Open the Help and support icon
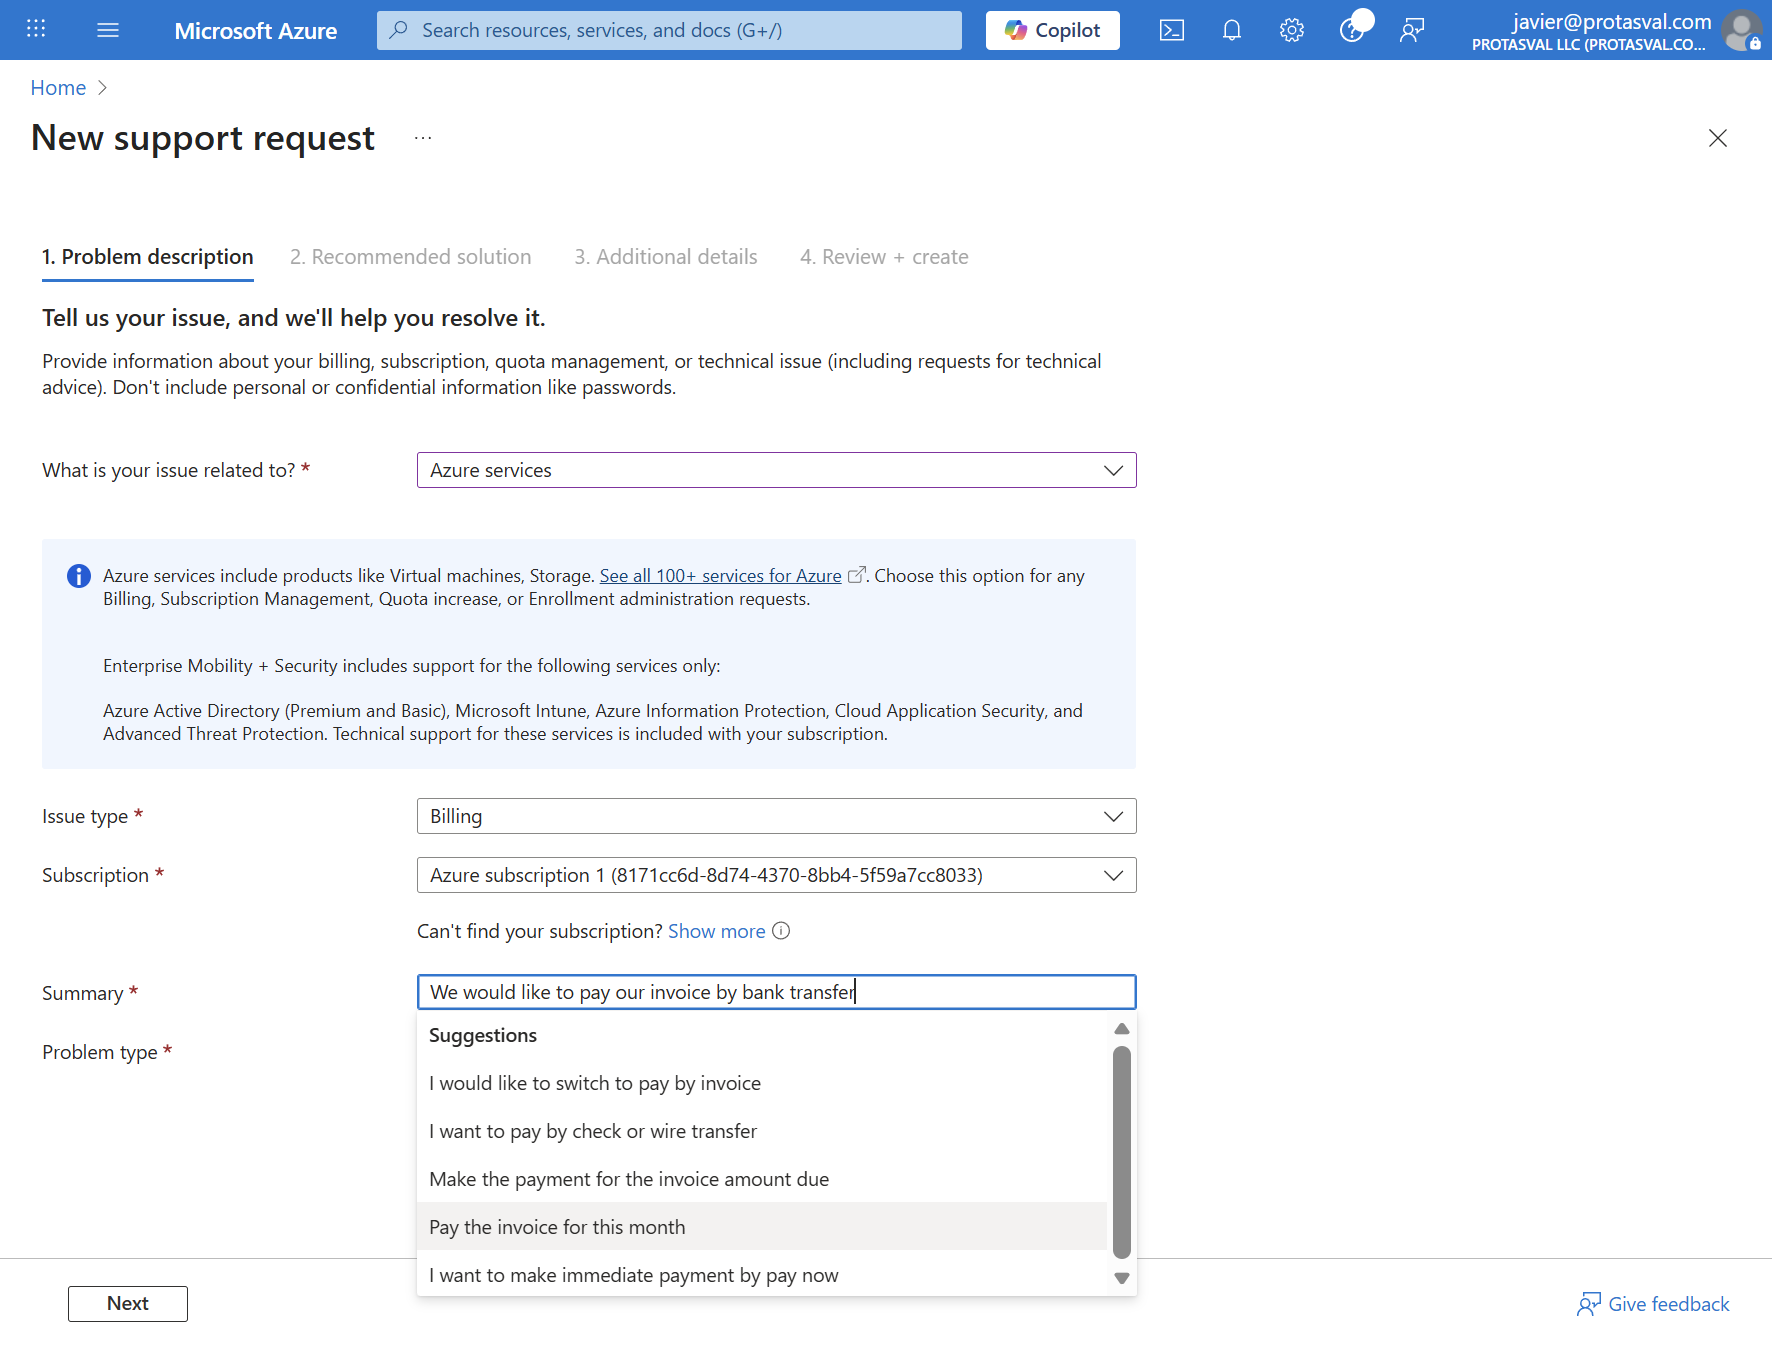1772x1348 pixels. (x=1352, y=30)
